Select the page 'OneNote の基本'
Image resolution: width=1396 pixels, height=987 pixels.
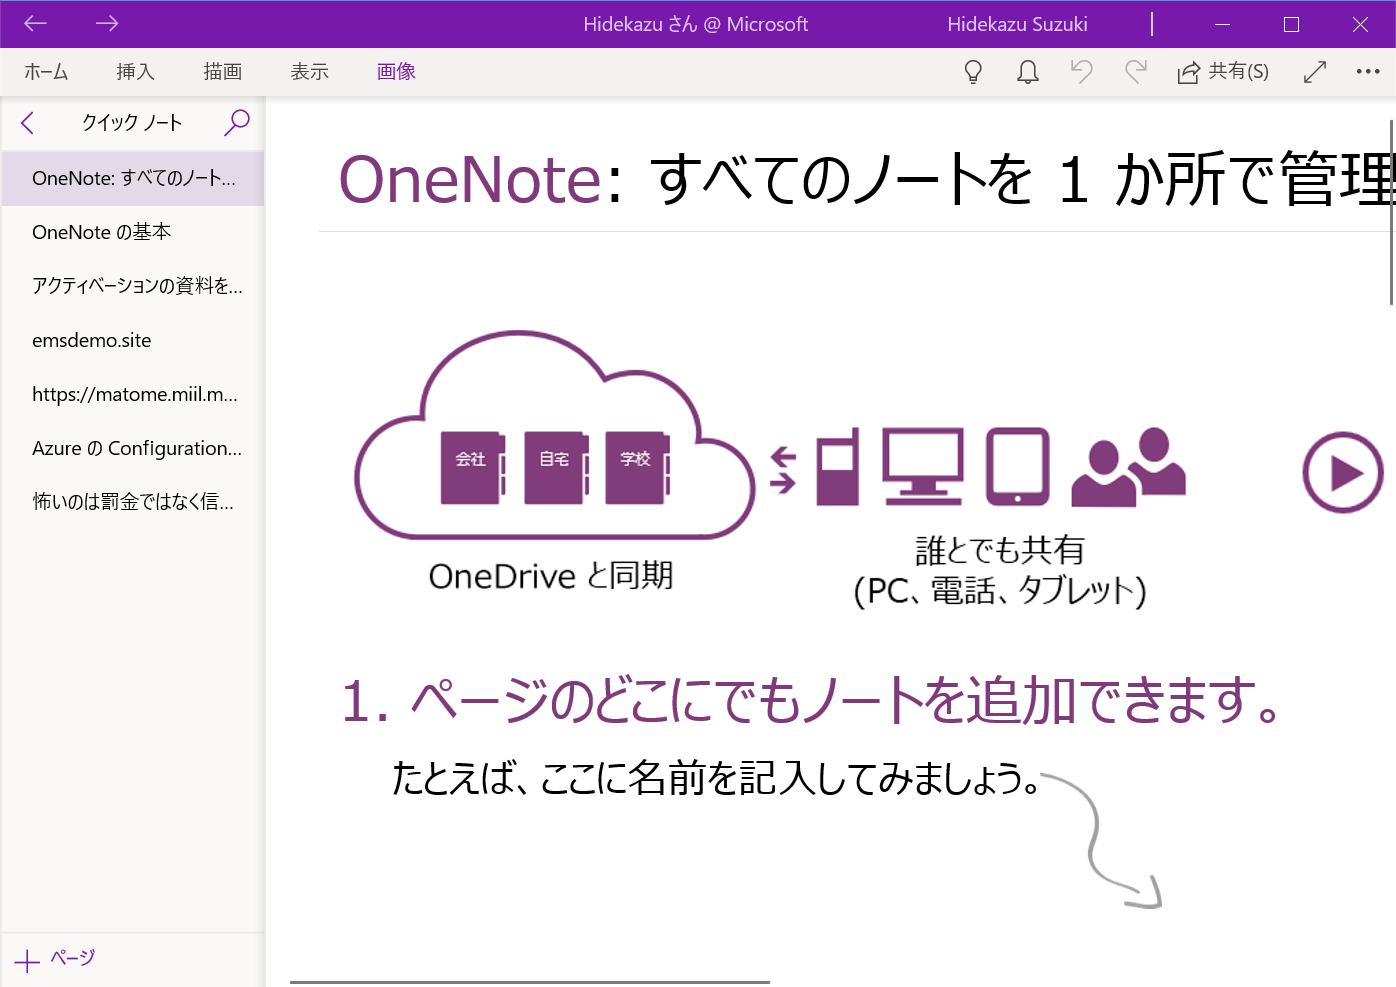point(133,232)
